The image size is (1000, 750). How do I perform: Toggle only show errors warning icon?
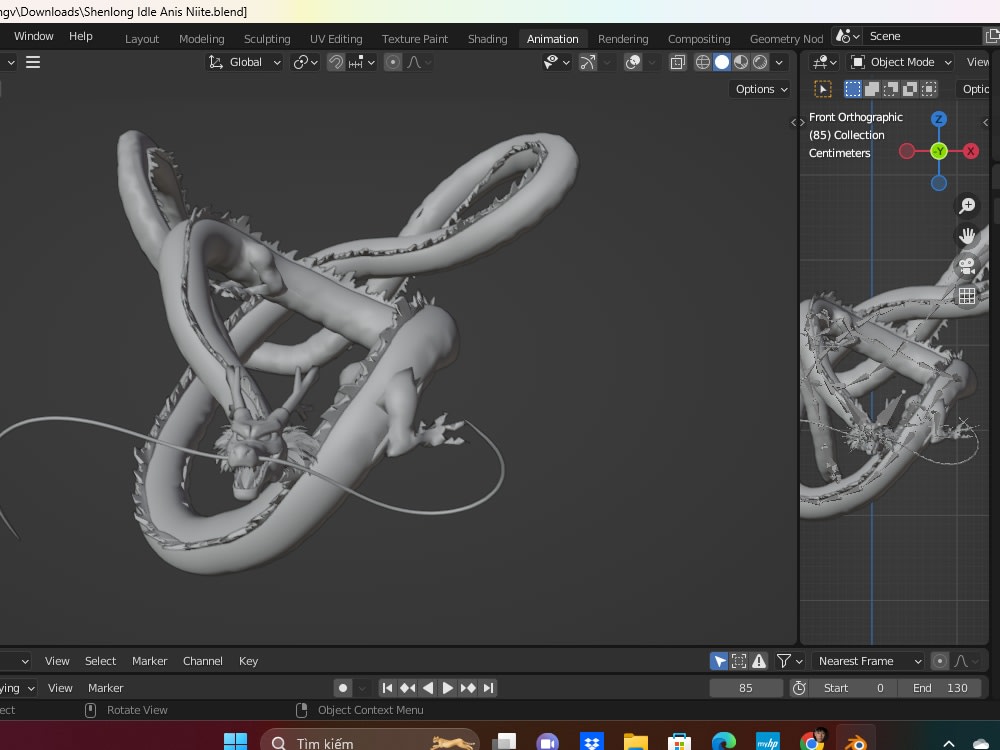pos(758,661)
